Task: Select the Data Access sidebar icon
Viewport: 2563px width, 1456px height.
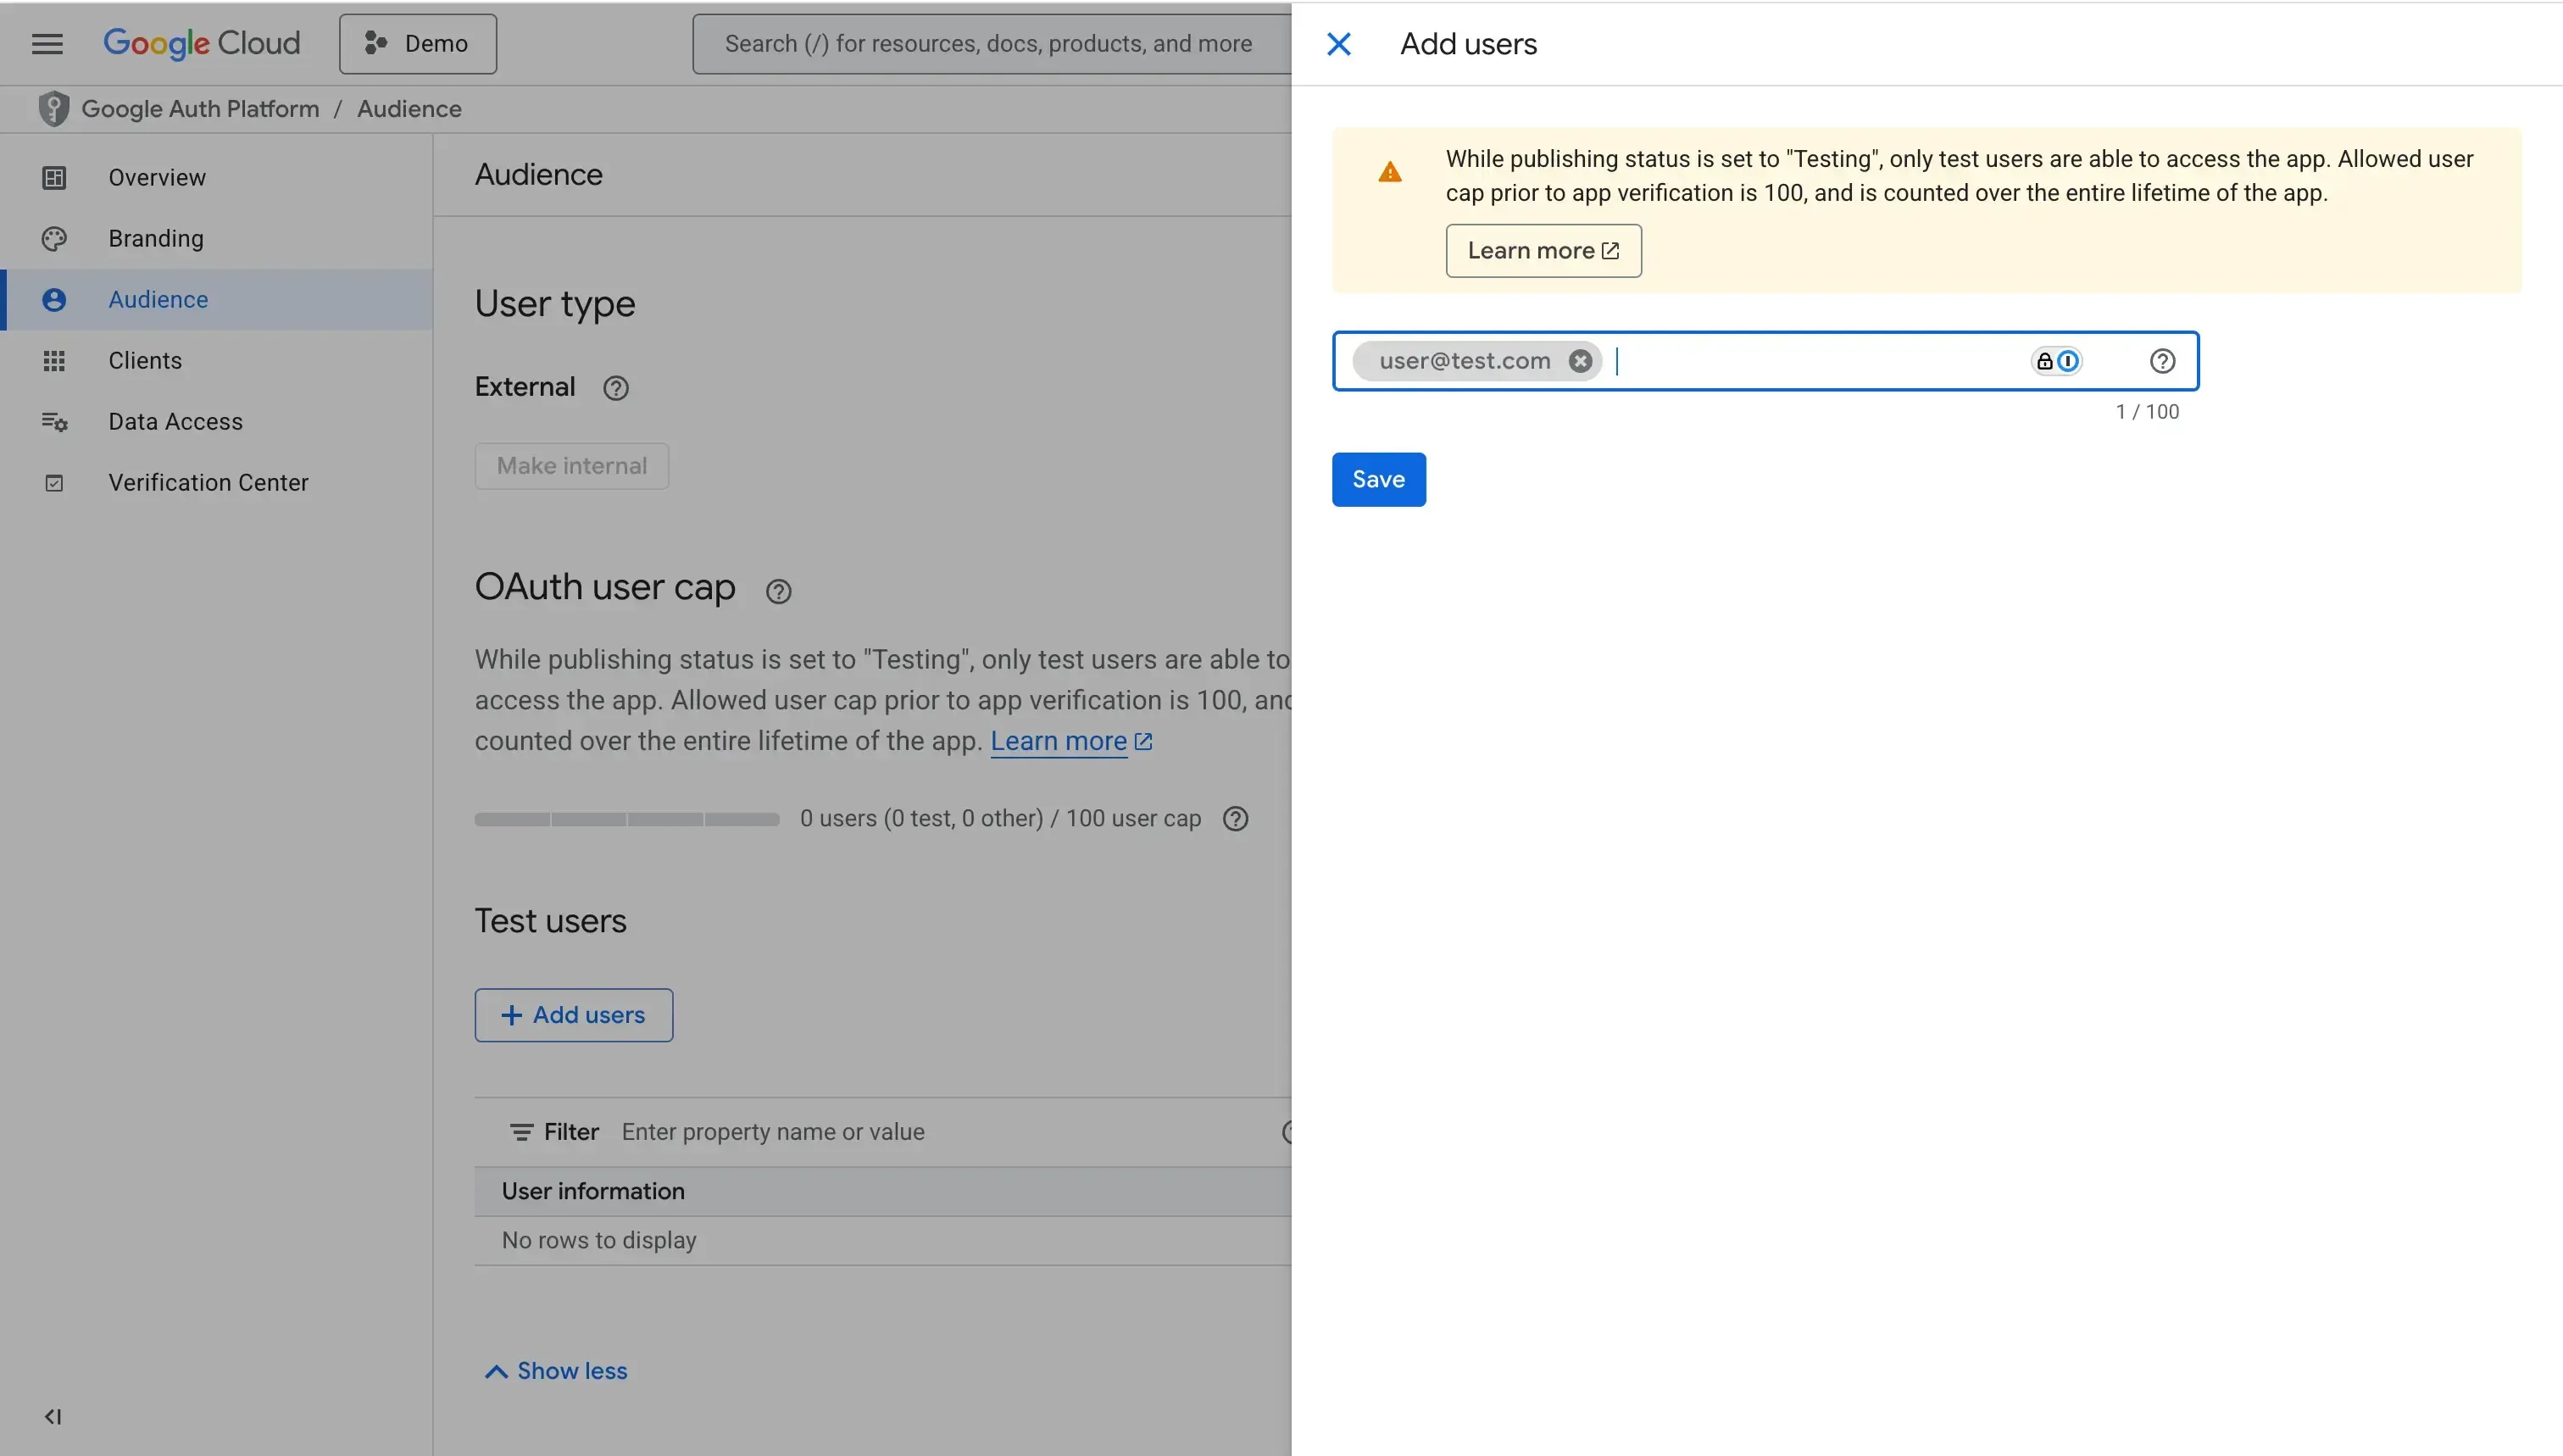Action: click(55, 422)
